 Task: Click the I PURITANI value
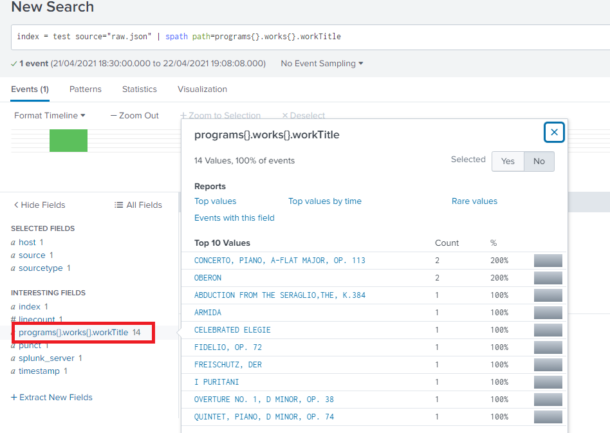point(216,382)
